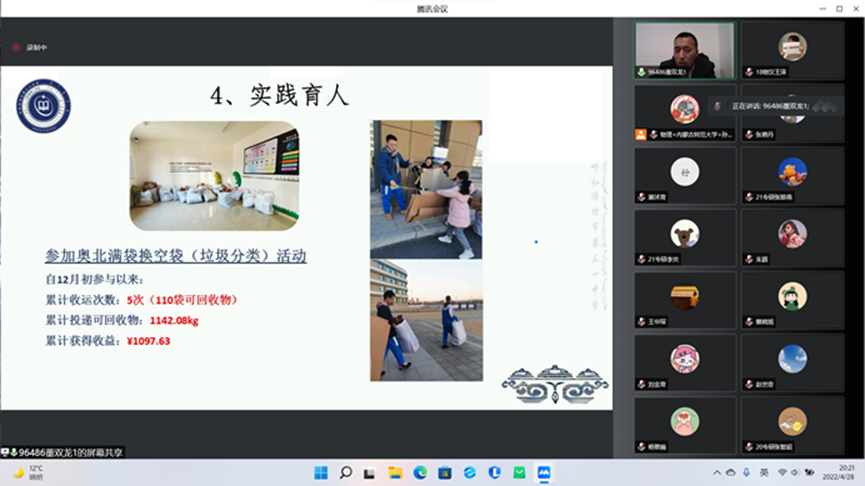The width and height of the screenshot is (865, 486).
Task: Switch the input method via 英 indicator
Action: 763,472
